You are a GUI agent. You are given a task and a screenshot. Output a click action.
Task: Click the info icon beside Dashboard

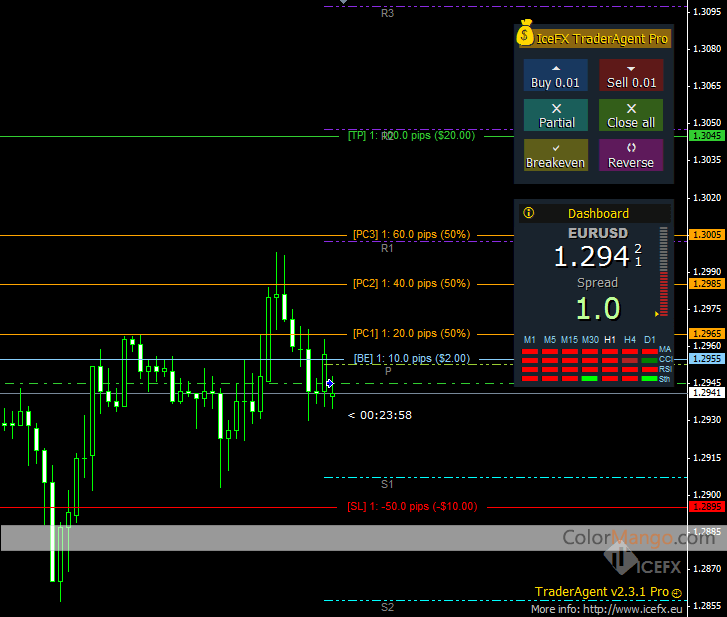point(528,213)
